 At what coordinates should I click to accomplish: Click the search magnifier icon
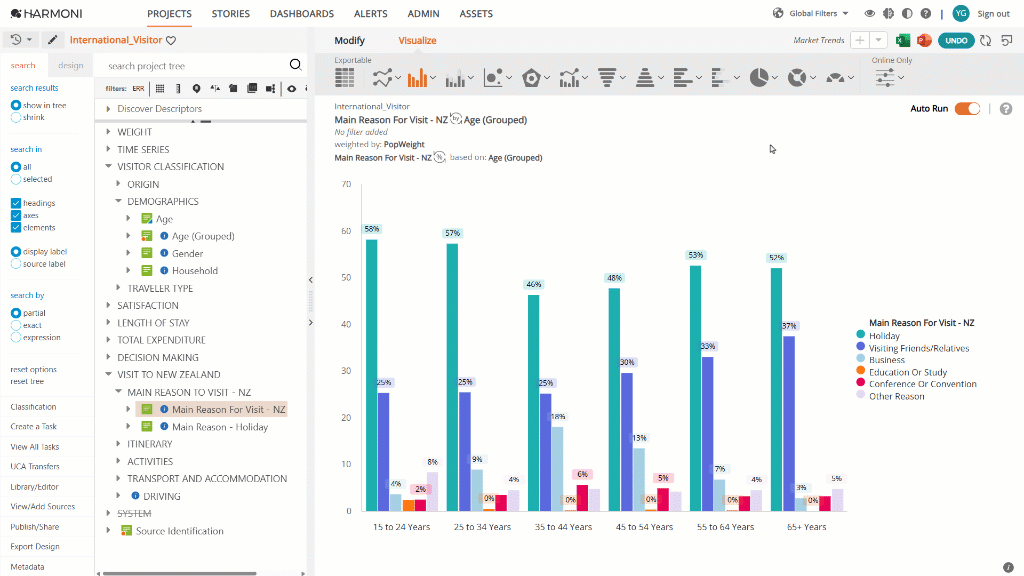coord(295,64)
